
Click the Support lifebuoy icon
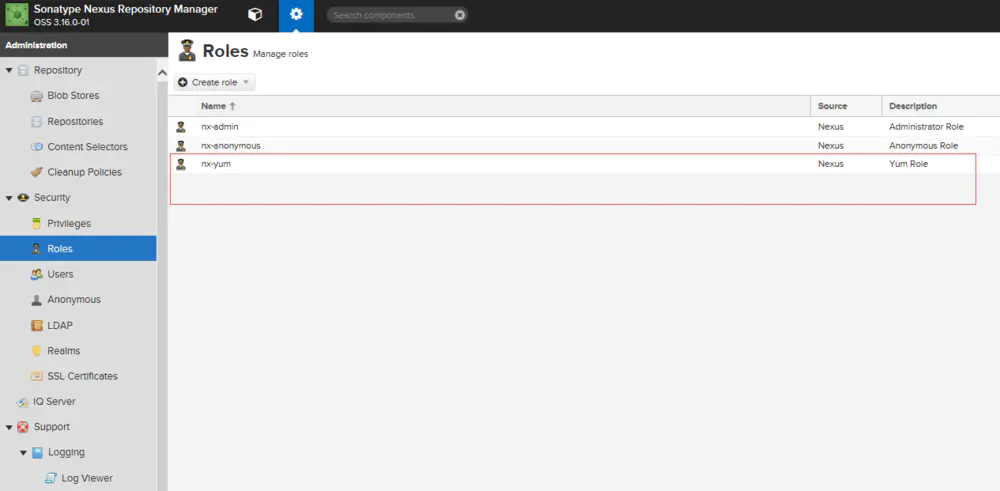(x=23, y=427)
